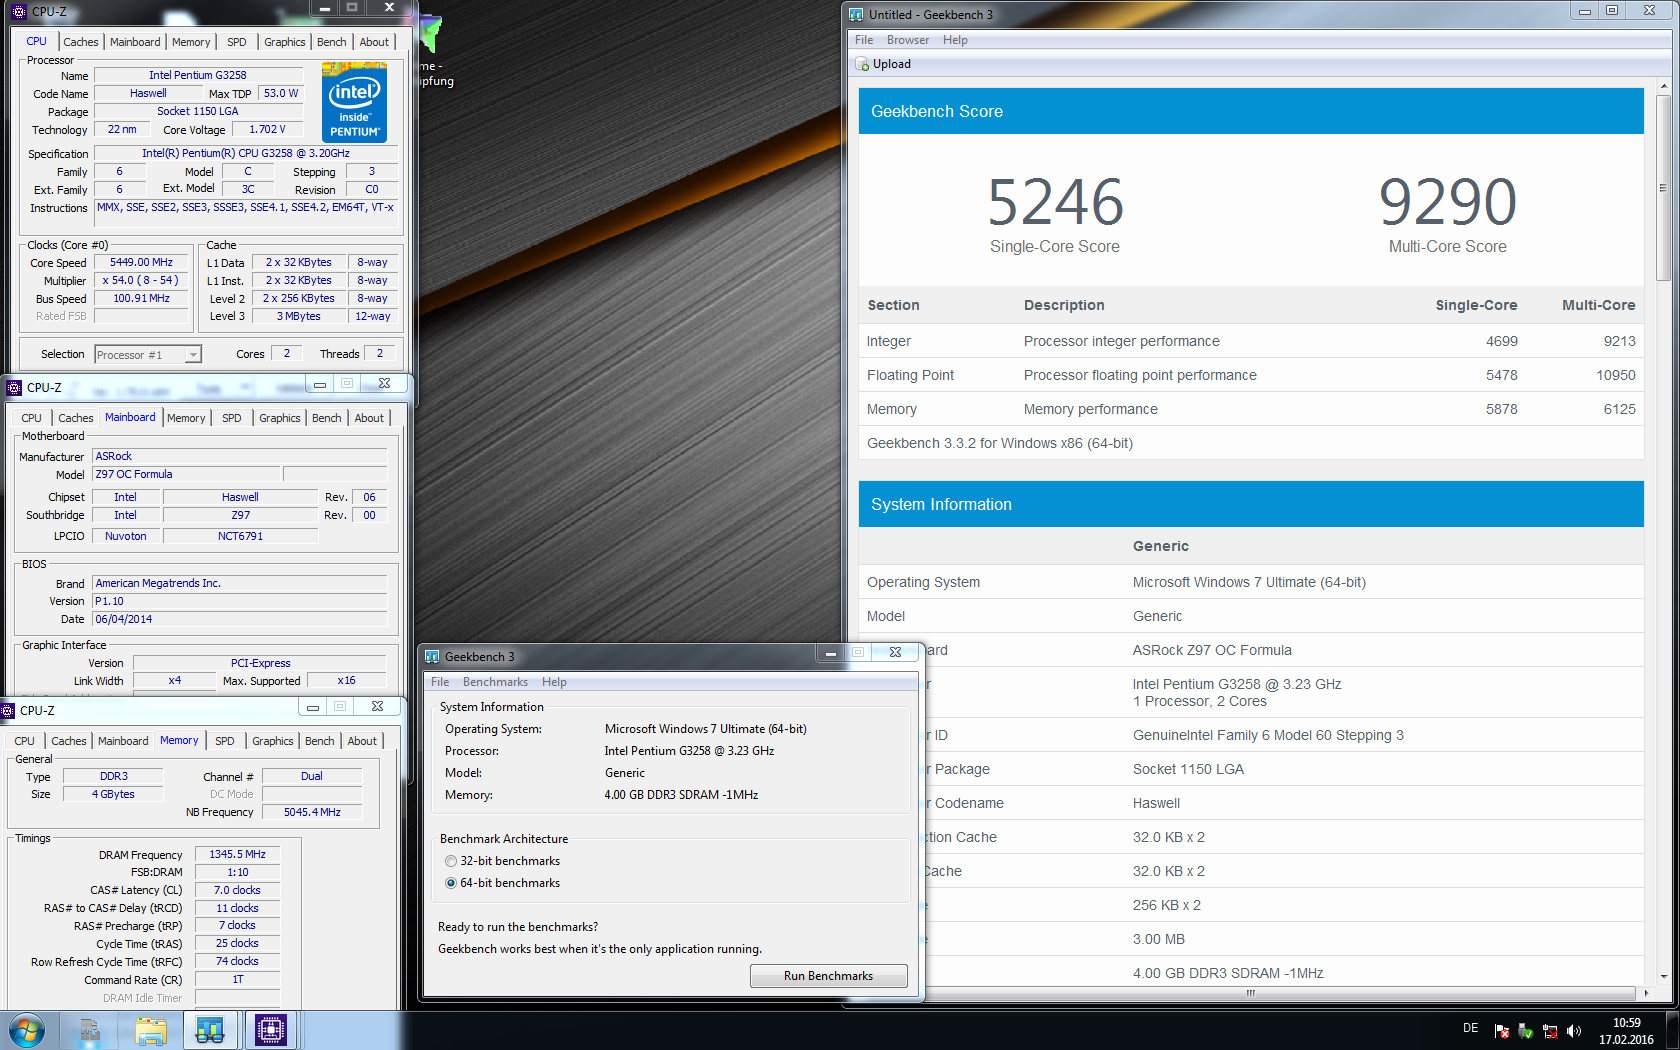Click the grey pinned document app on taskbar
1680x1050 pixels.
90,1030
